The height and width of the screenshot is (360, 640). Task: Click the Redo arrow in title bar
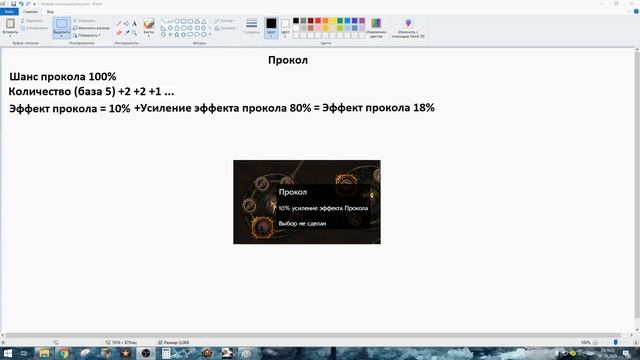(28, 4)
